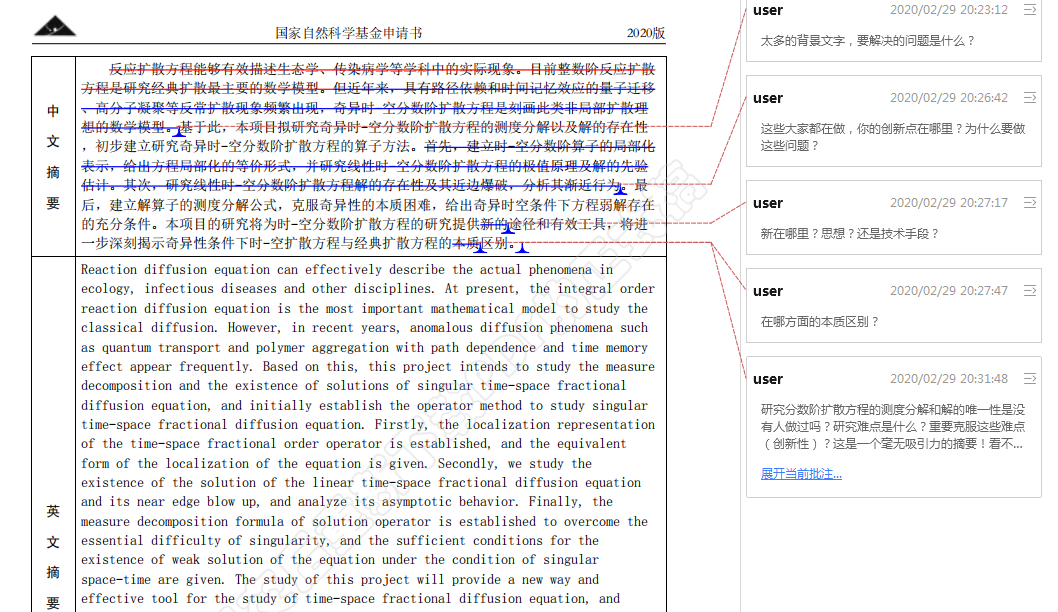Select the comment "太多的背景文字，要解决的问题是什么？"

pos(867,41)
